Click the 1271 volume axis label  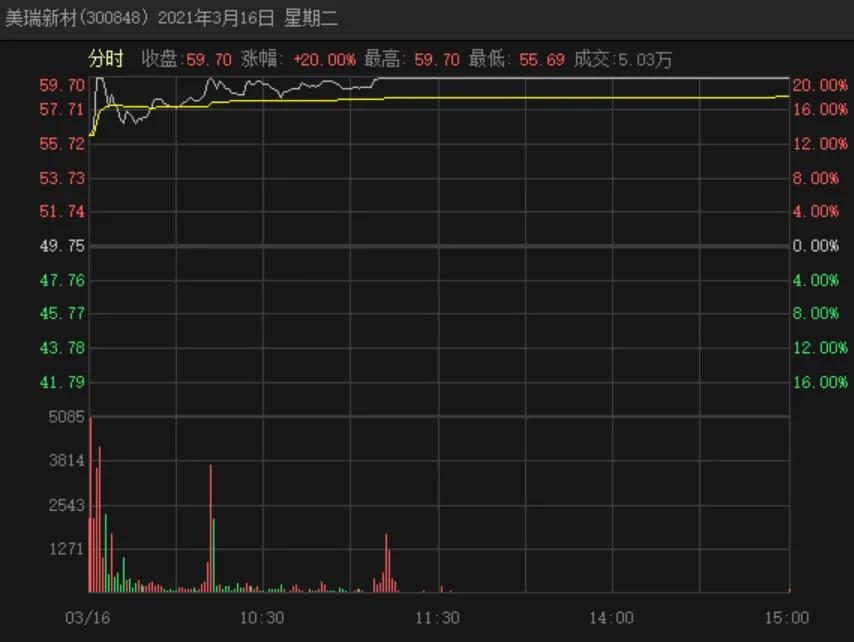pyautogui.click(x=66, y=549)
